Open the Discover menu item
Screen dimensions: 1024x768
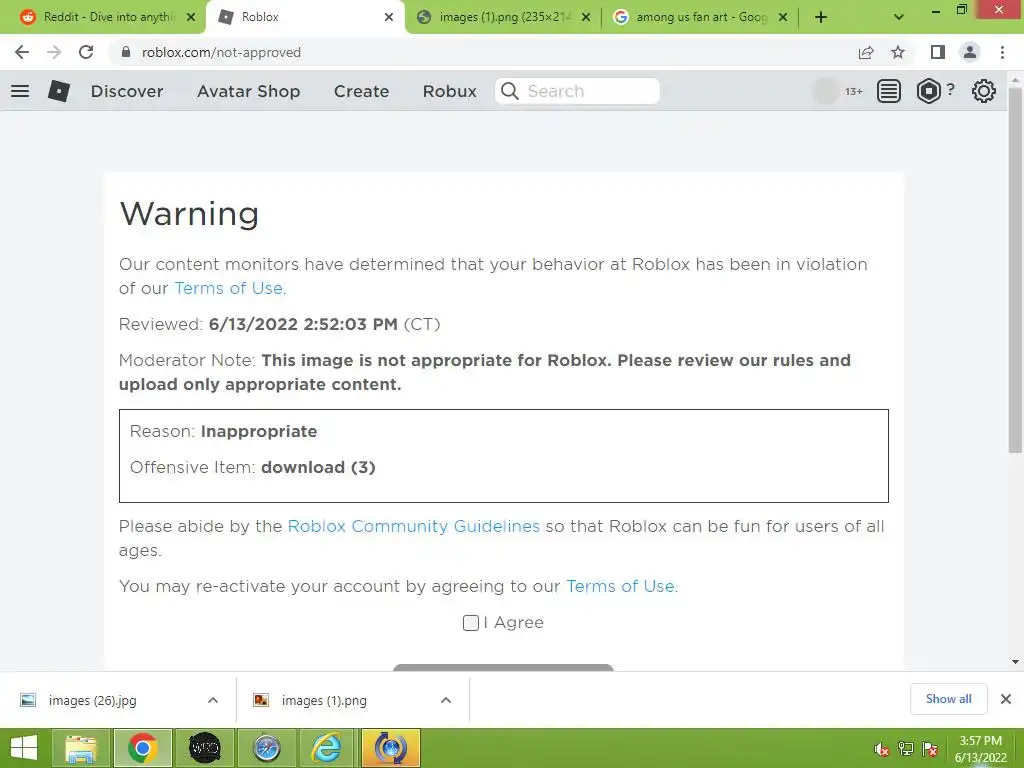127,91
